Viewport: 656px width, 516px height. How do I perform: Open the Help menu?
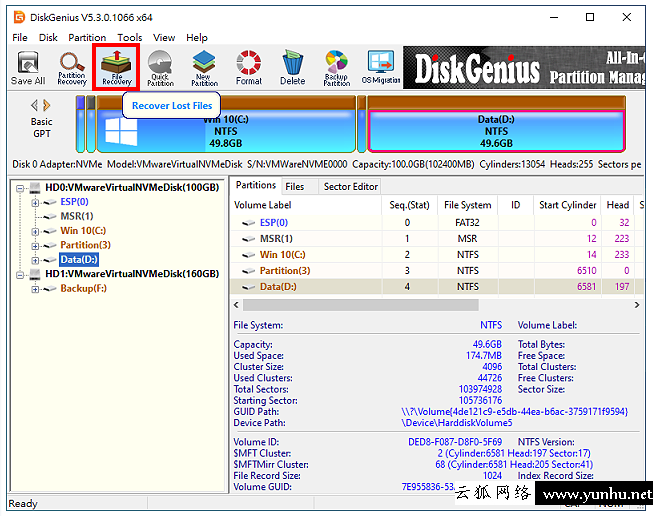(x=197, y=38)
